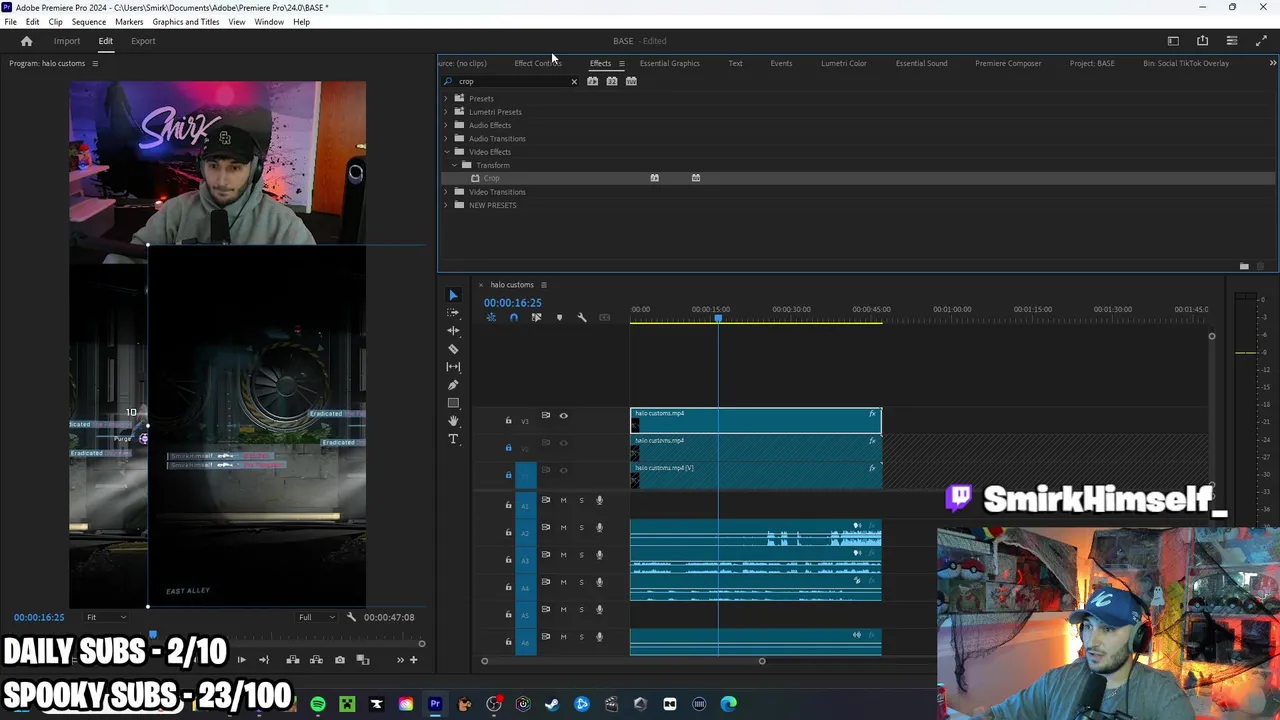Select the Type tool

[453, 439]
